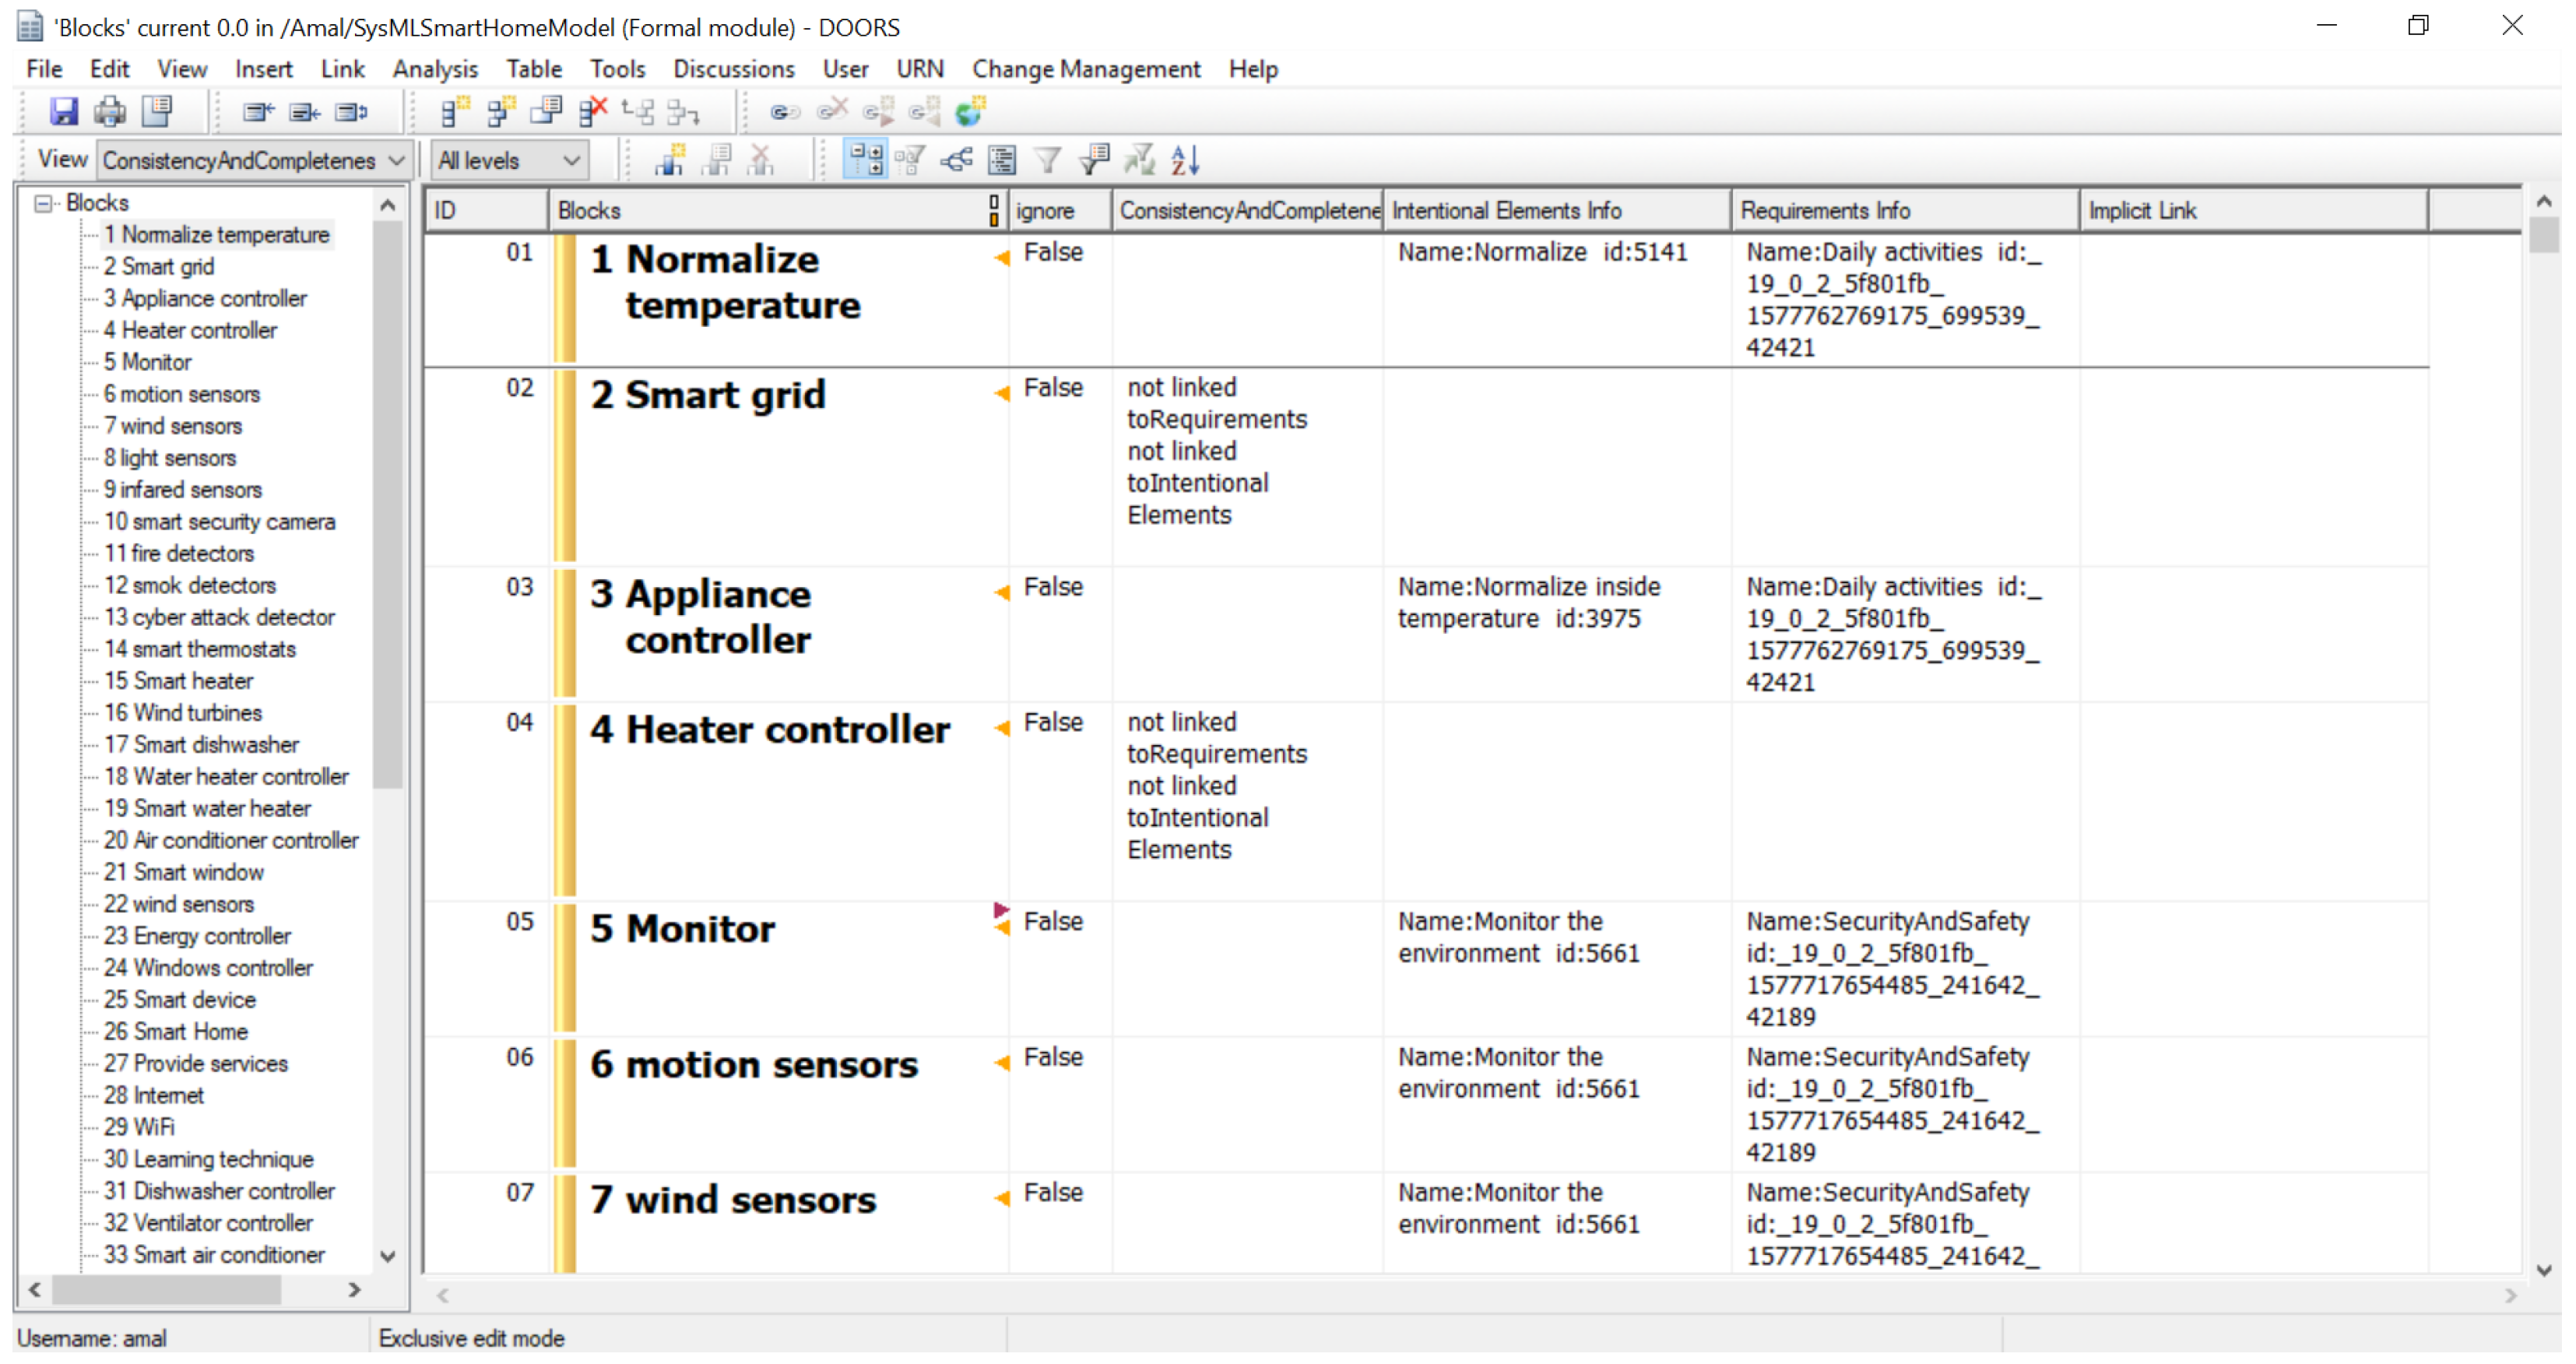The height and width of the screenshot is (1364, 2576).
Task: Click the main table scroll down arrow
Action: coord(2544,1271)
